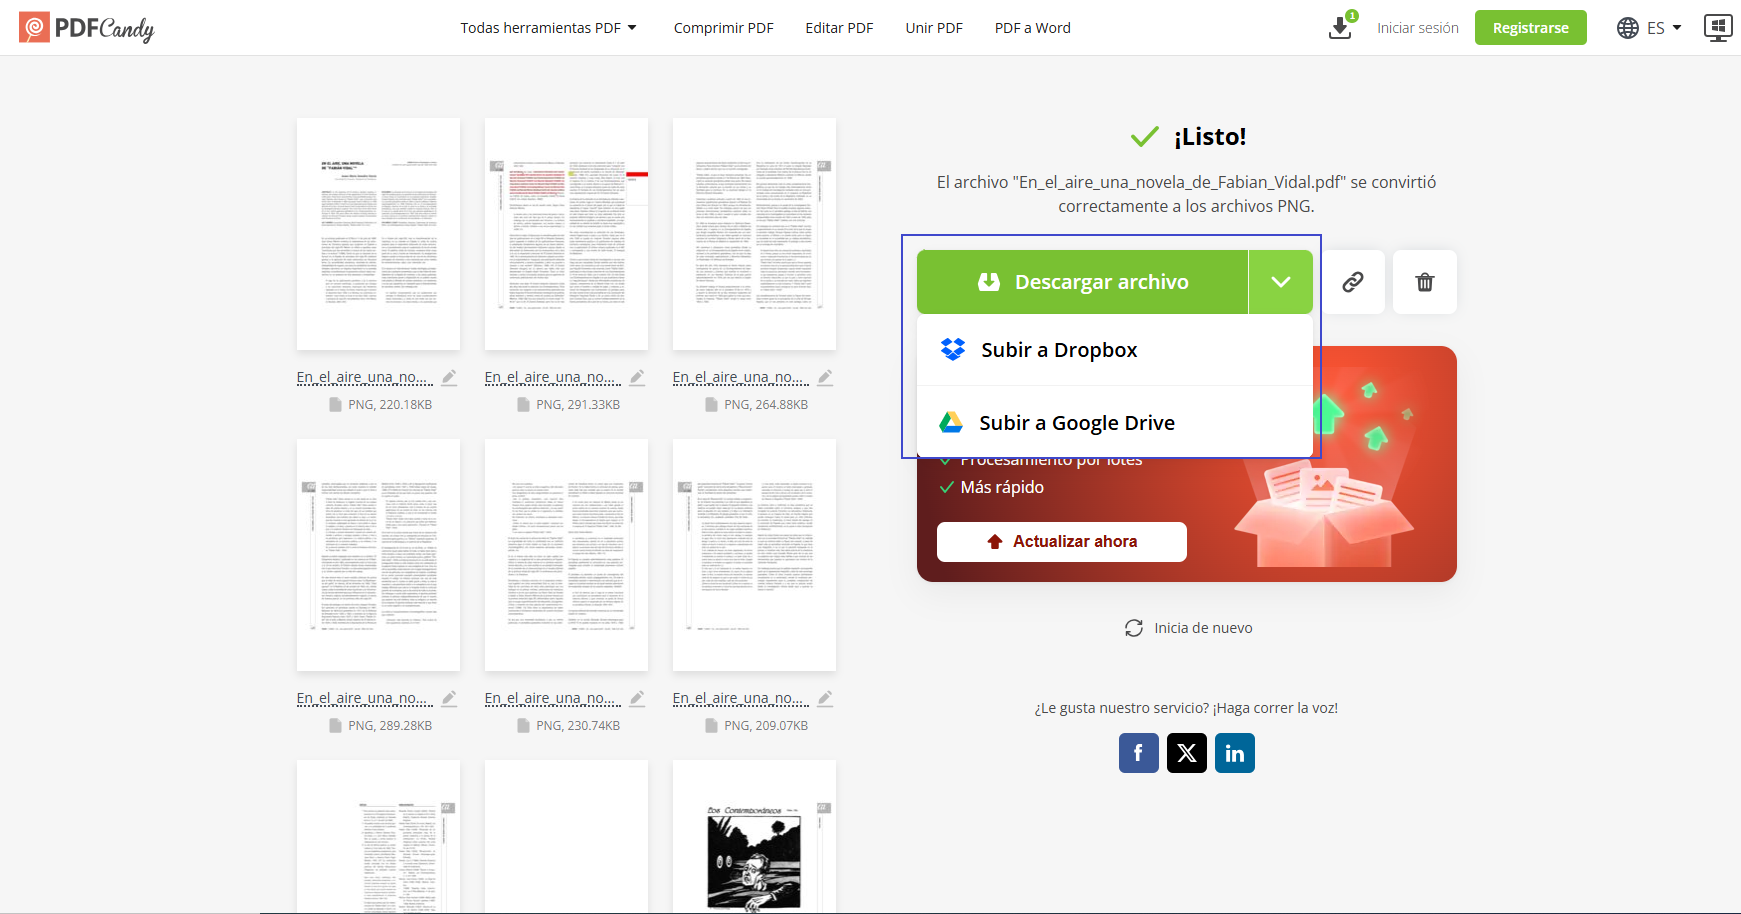Open the page thumbnail of the 209.07KB PNG
1741x914 pixels.
pos(754,555)
